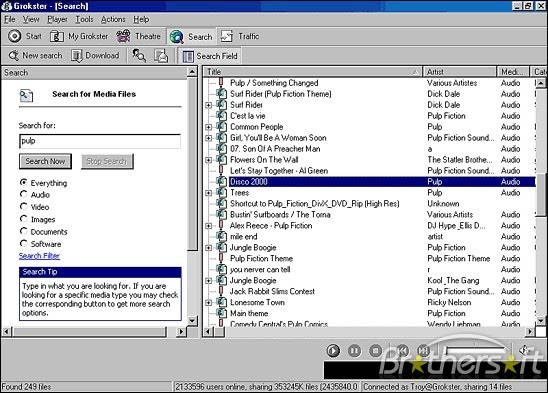548x393 pixels.
Task: Click the red icon beside Pulp Fiction Theme
Action: click(221, 258)
